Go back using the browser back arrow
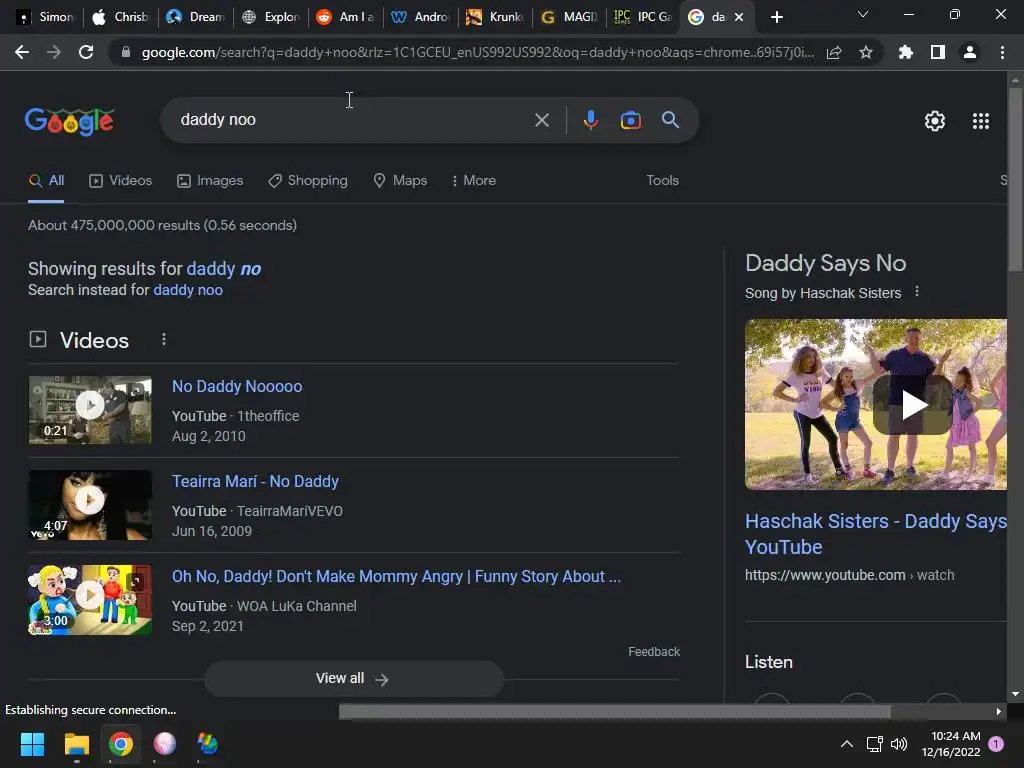Screen dimensions: 1024x768 coord(22,52)
